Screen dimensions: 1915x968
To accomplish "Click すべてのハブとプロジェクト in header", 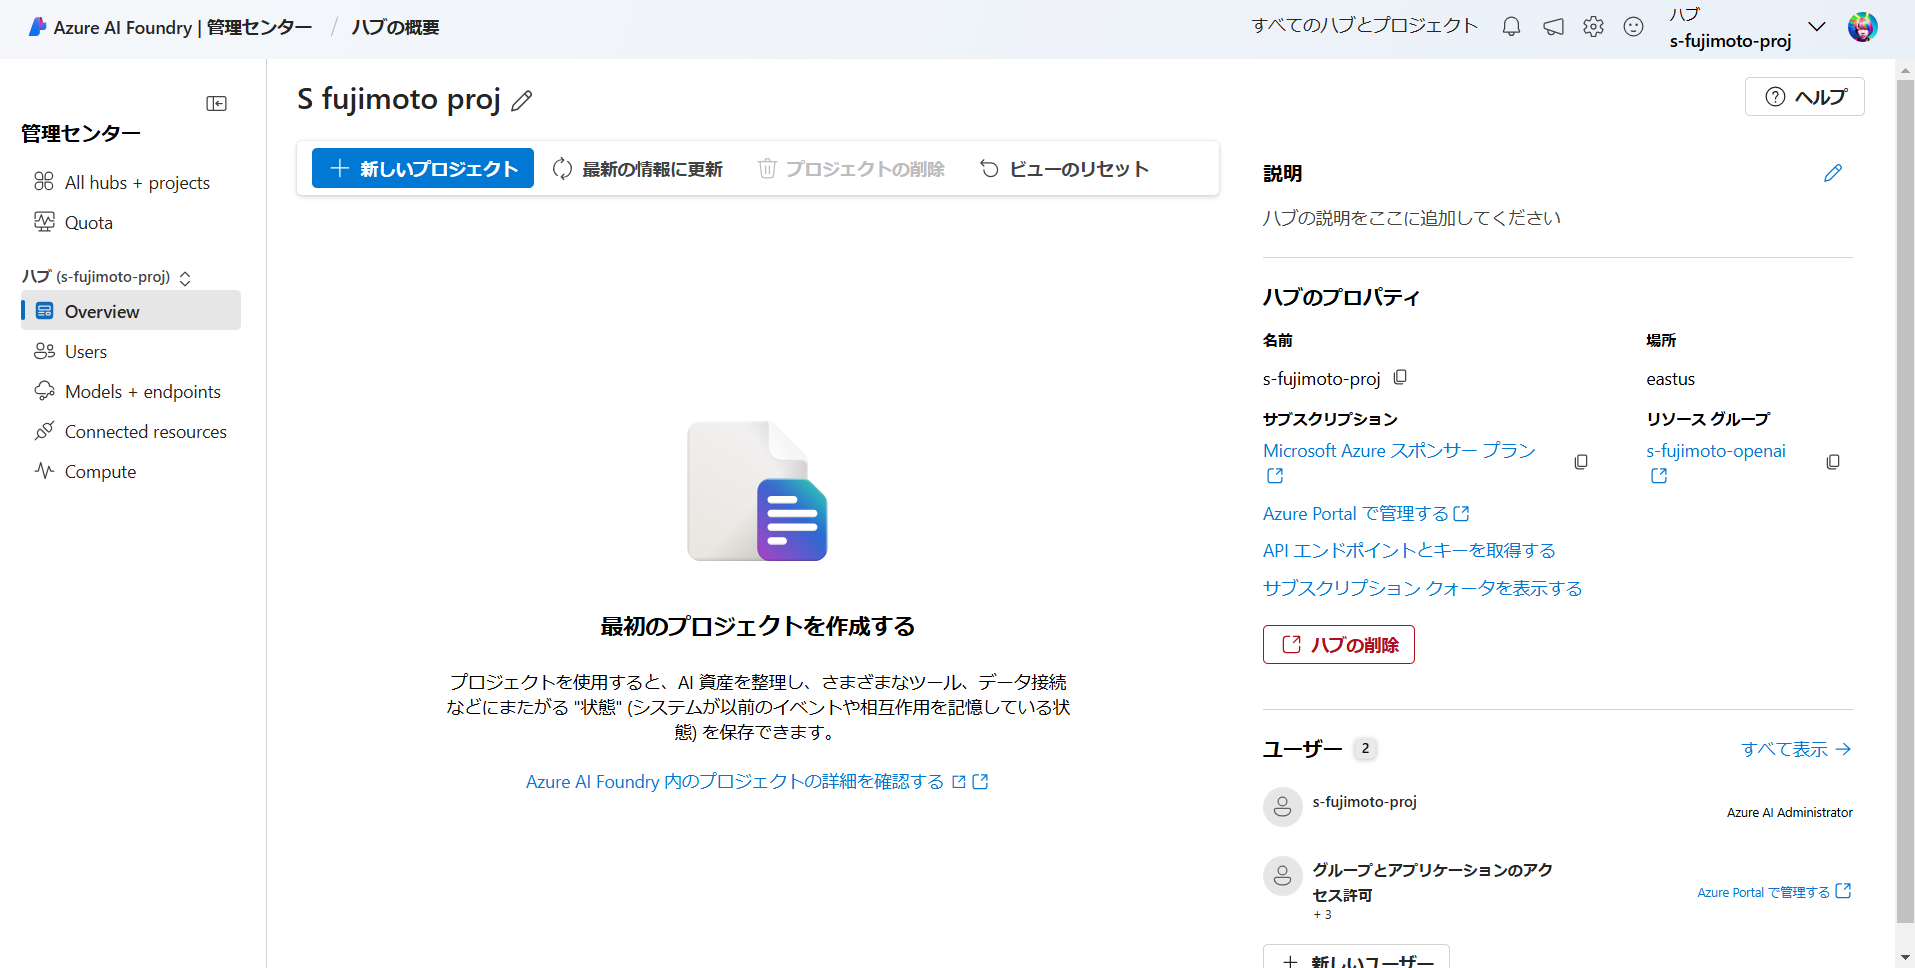I will click(x=1364, y=26).
